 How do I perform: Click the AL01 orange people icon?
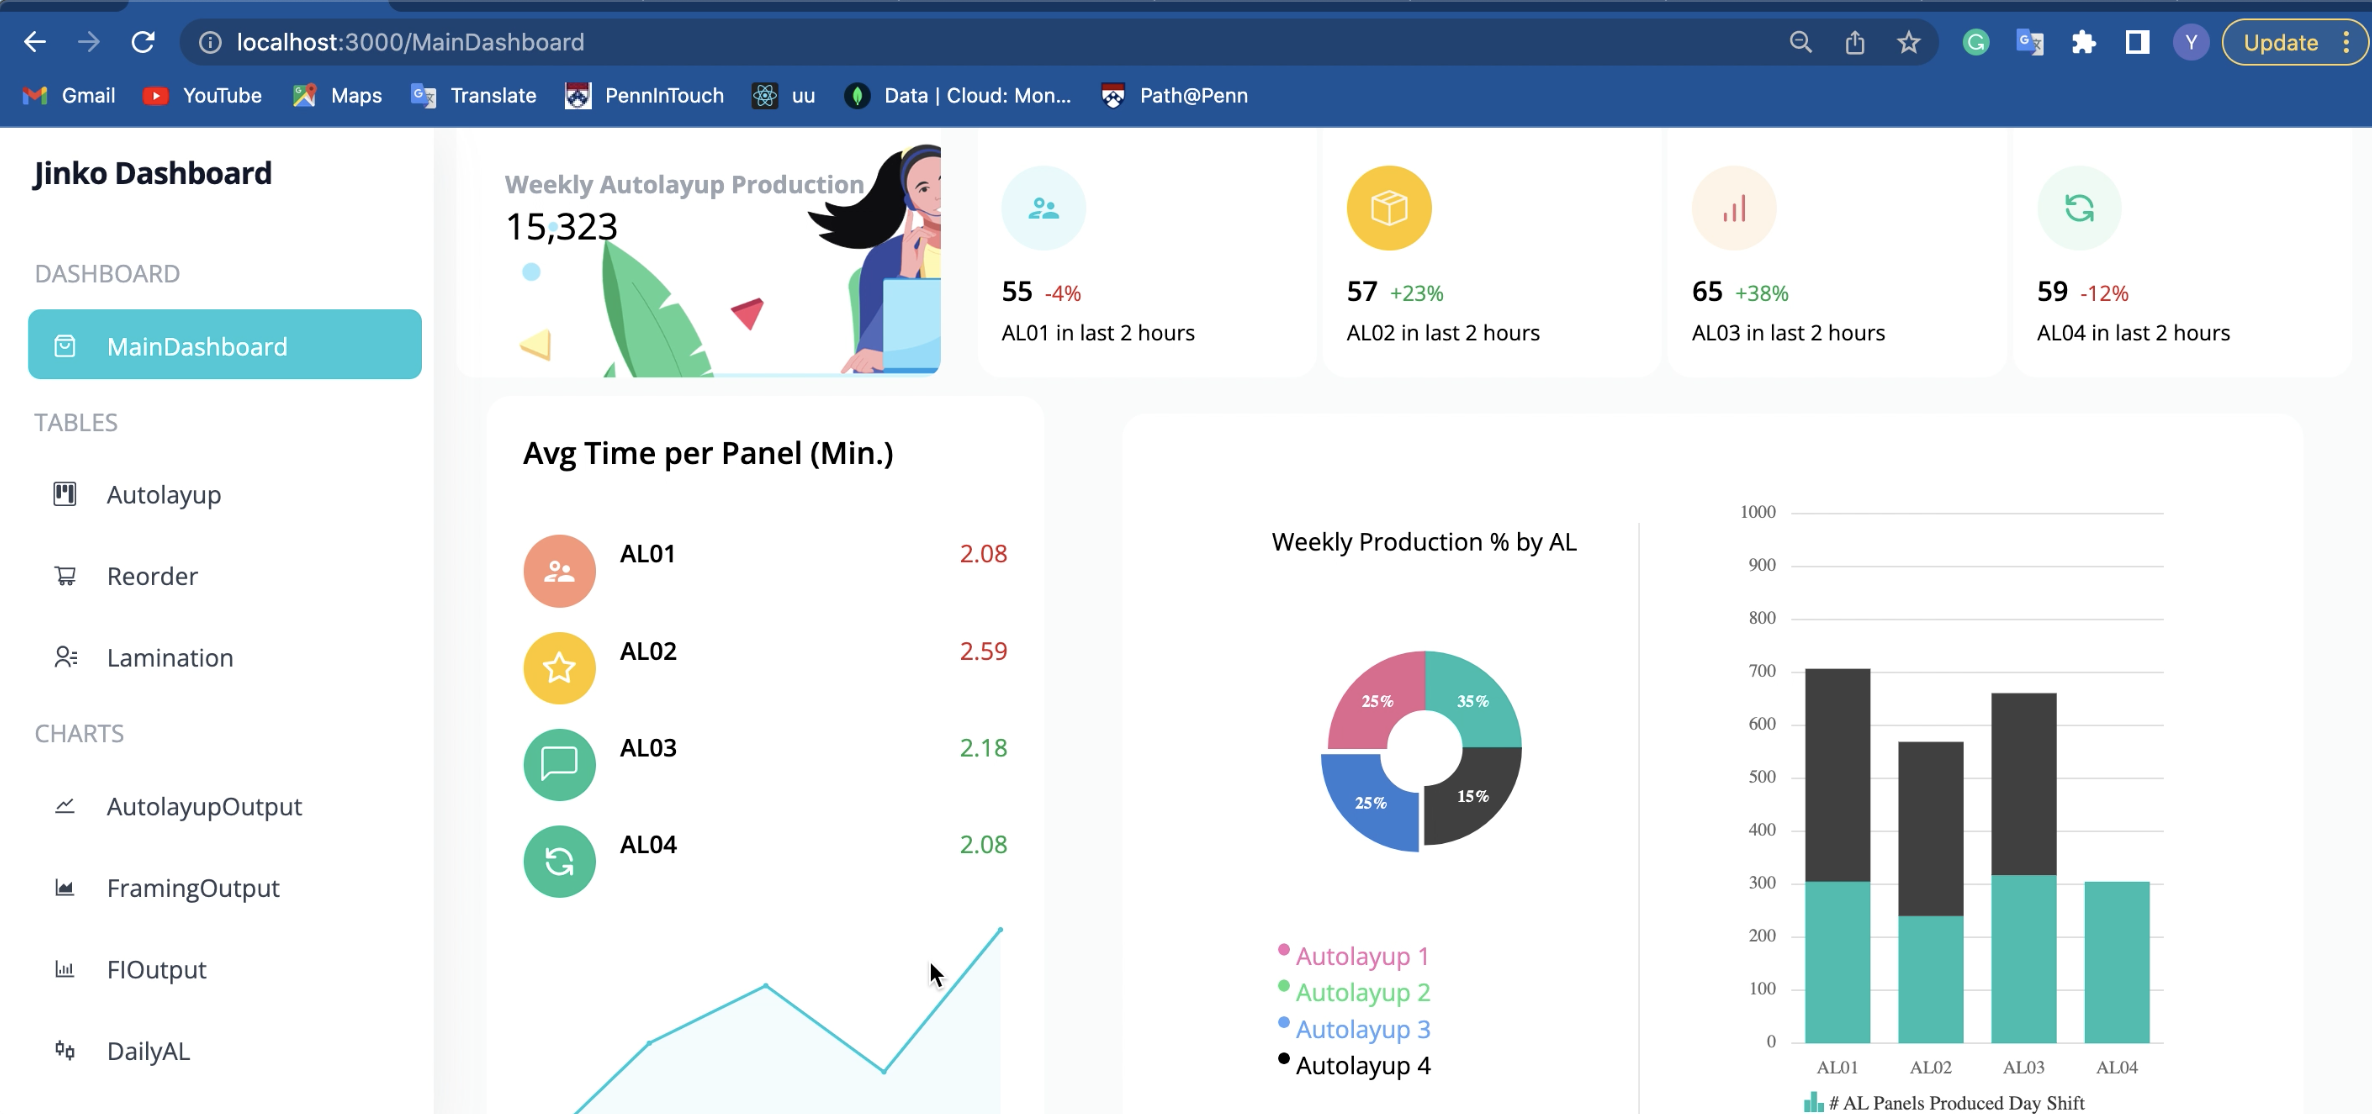559,571
